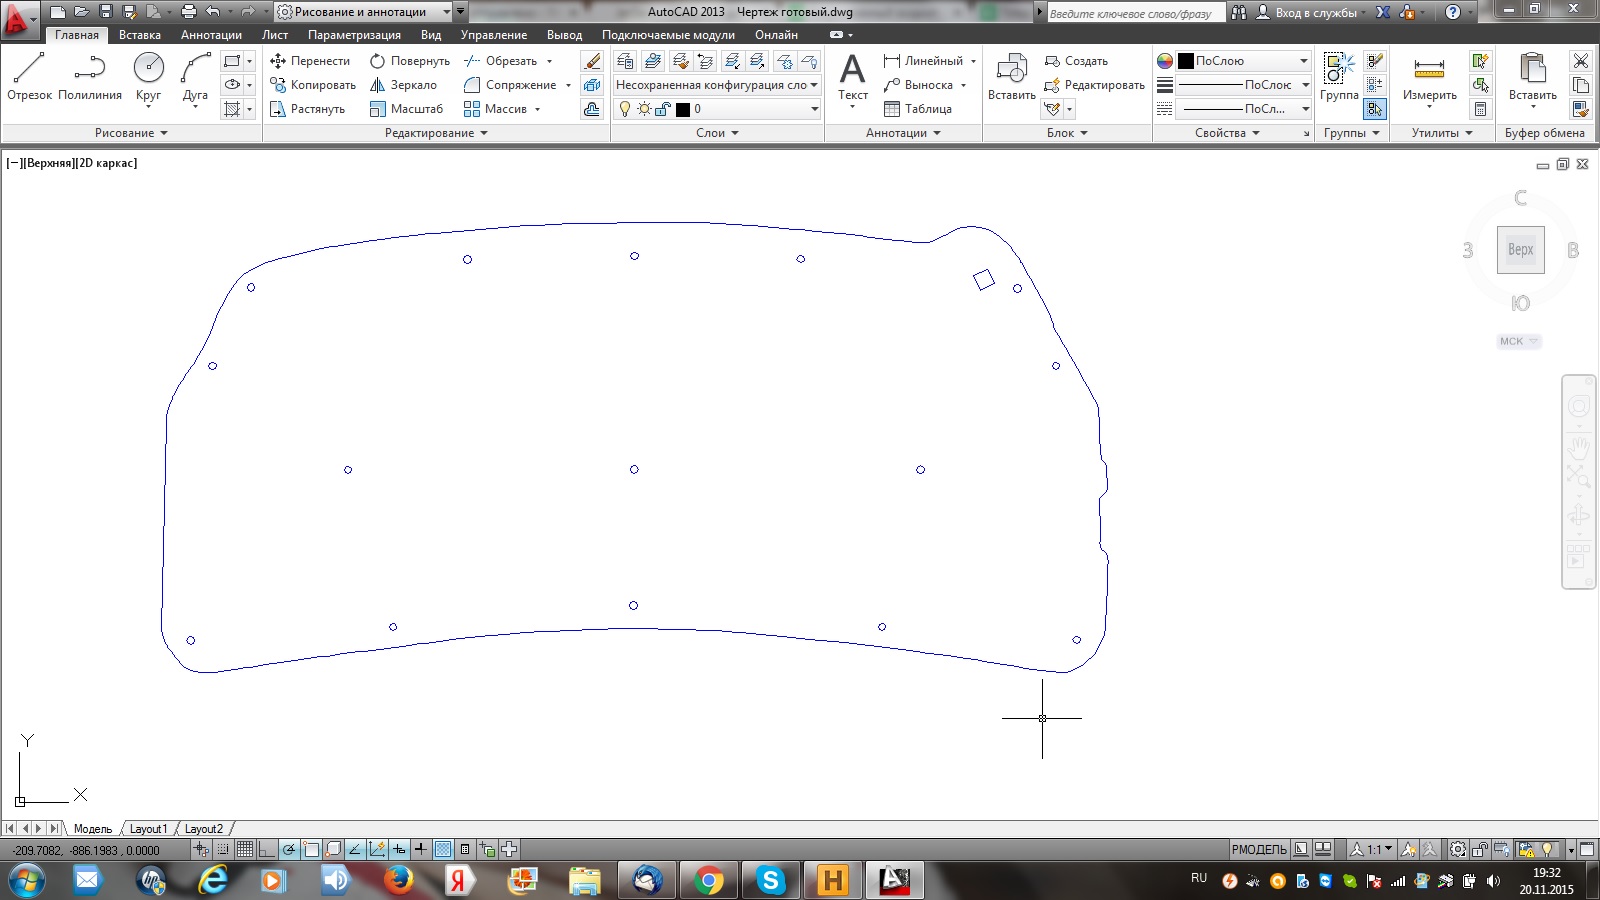1600x900 pixels.
Task: Click the Перенести move button
Action: click(x=310, y=61)
